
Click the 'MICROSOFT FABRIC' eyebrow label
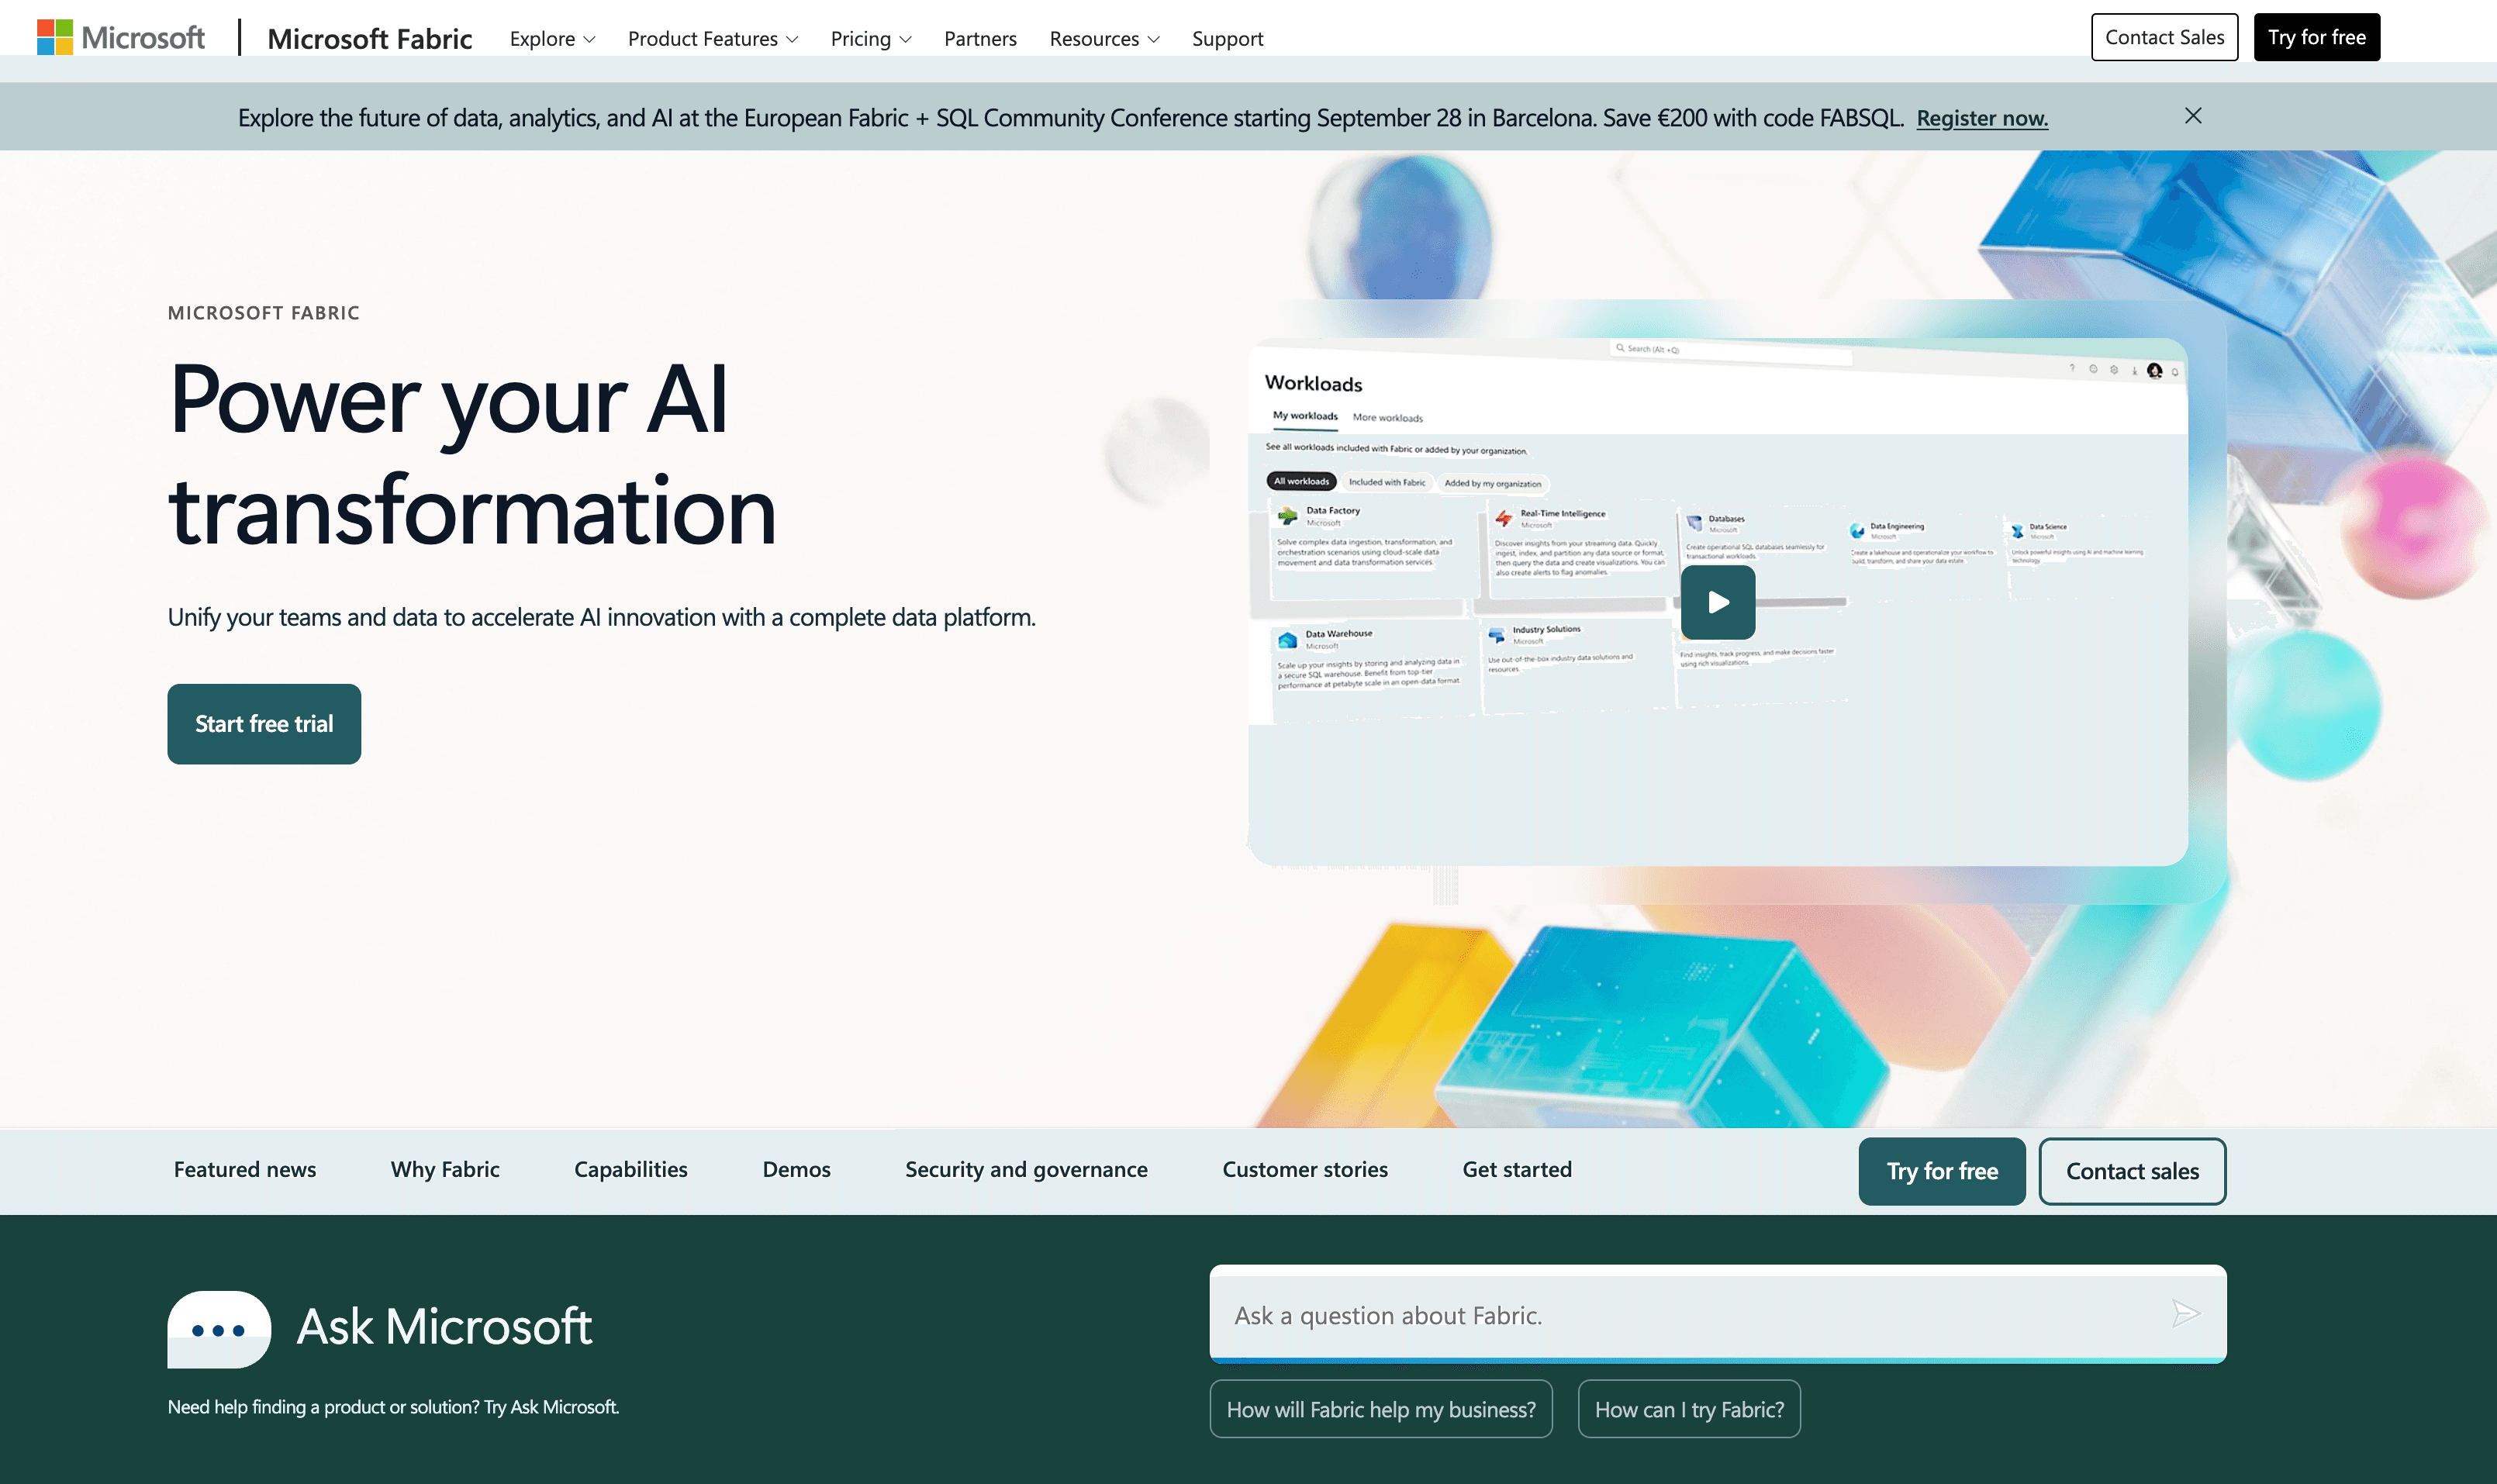[x=264, y=313]
